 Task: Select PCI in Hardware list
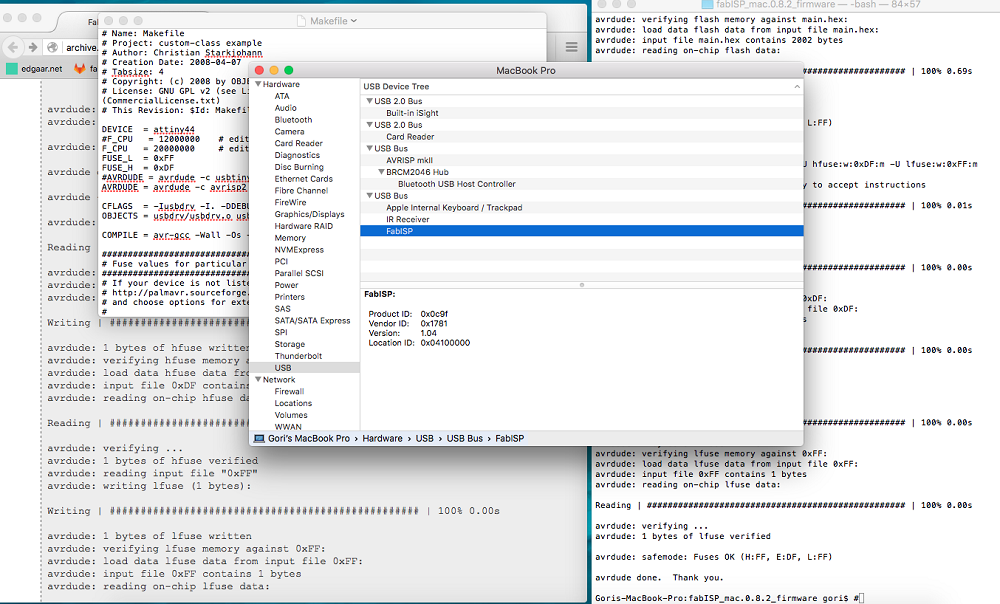click(x=281, y=261)
